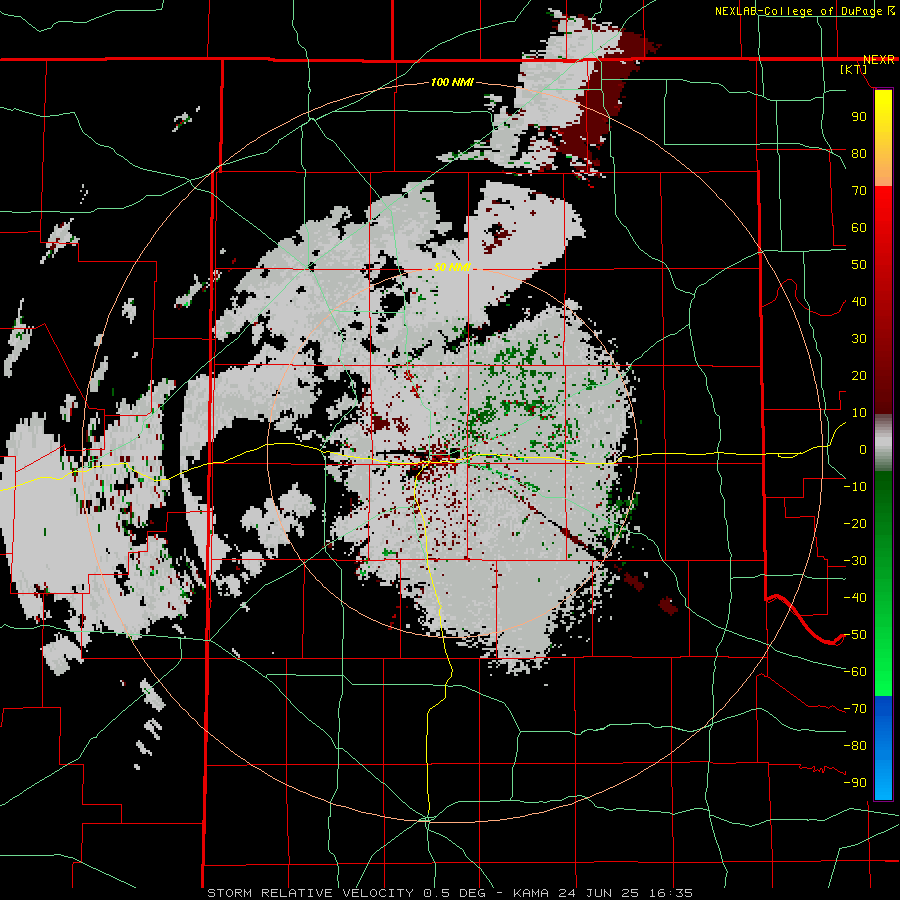
Task: Click the NEXR label above the color scale
Action: coord(879,60)
